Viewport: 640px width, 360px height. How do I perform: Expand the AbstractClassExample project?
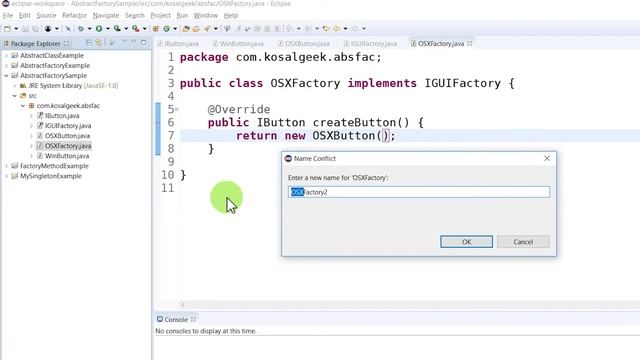(x=6, y=56)
